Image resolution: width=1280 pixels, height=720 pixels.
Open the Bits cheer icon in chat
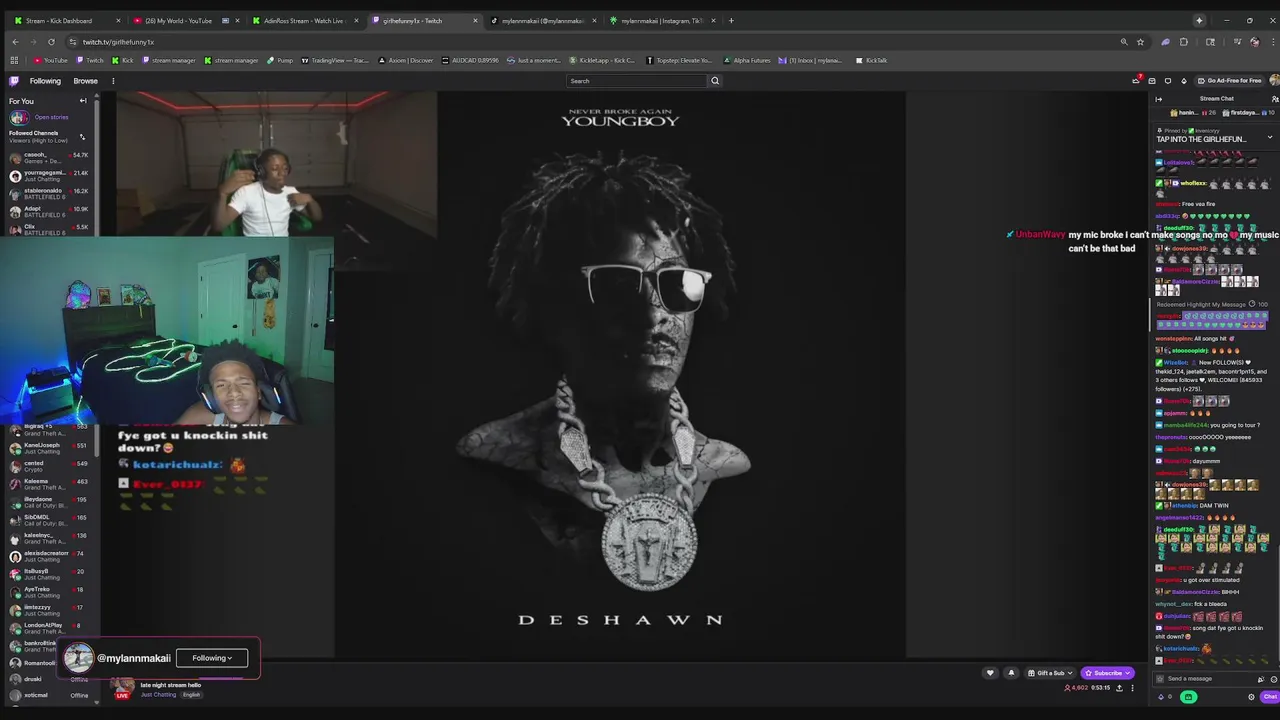(1161, 697)
